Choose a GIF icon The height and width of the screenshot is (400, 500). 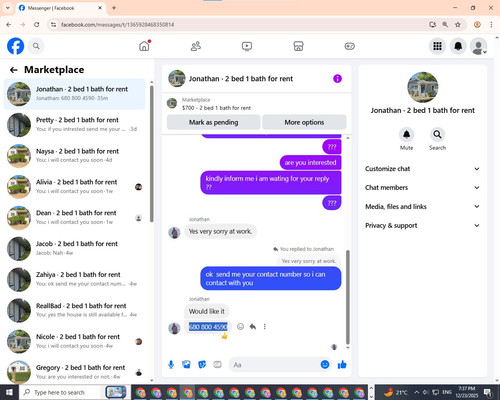(x=217, y=365)
